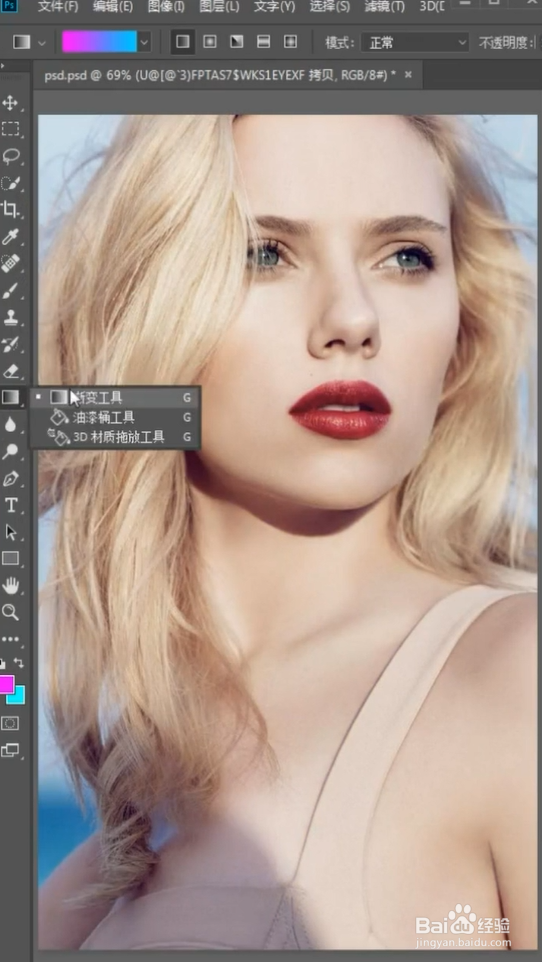Select the Zoom tool

click(10, 612)
